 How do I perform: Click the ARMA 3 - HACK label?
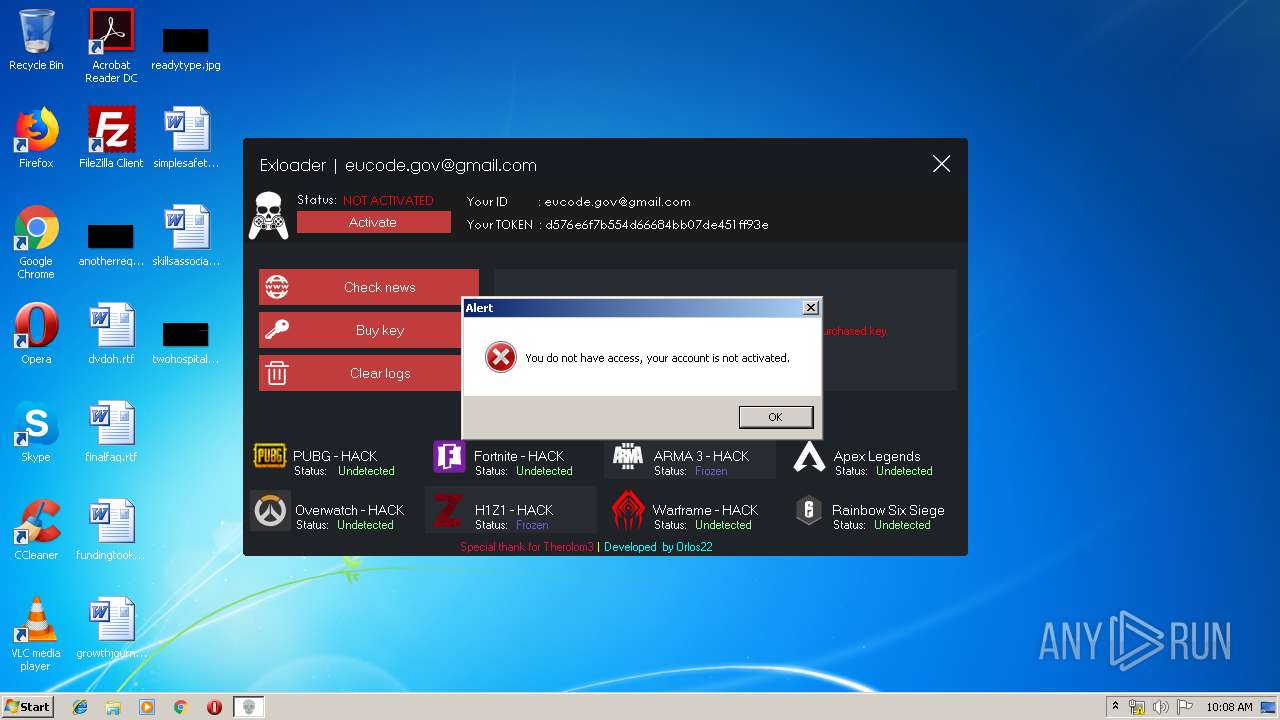pyautogui.click(x=701, y=456)
